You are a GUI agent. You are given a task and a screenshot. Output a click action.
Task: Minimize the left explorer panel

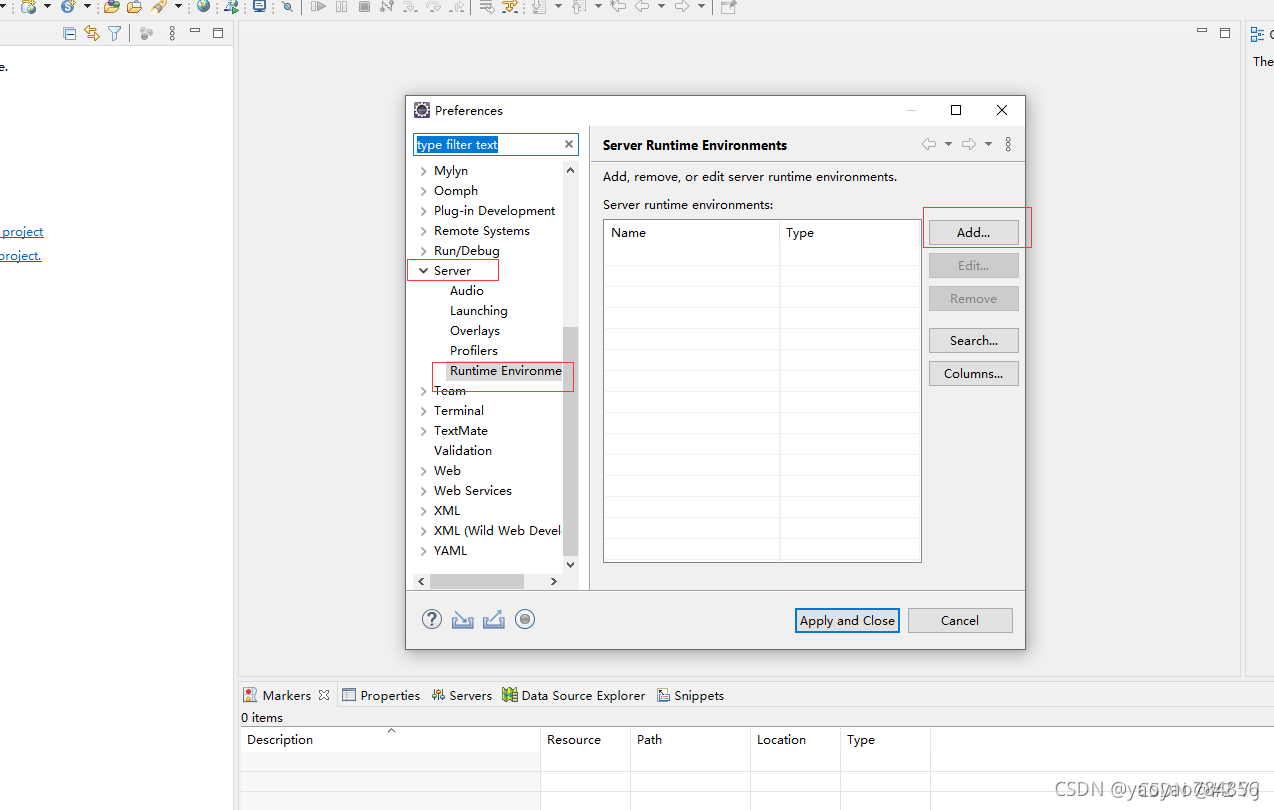coord(195,32)
